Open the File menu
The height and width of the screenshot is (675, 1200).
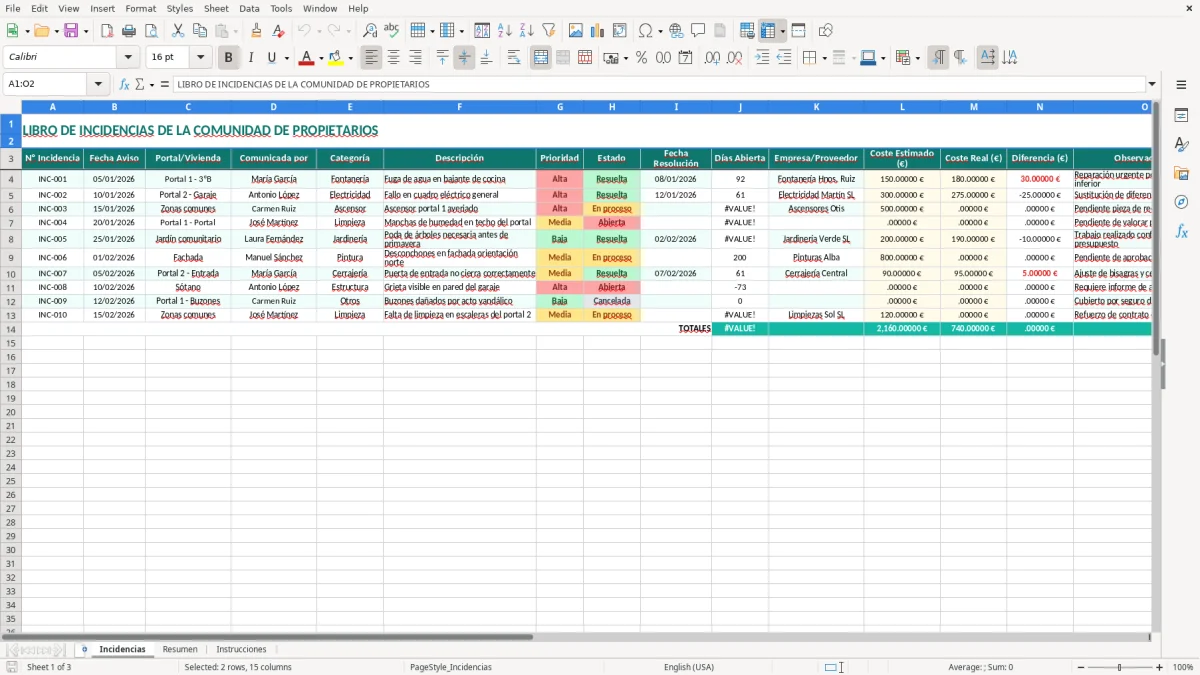pyautogui.click(x=13, y=8)
